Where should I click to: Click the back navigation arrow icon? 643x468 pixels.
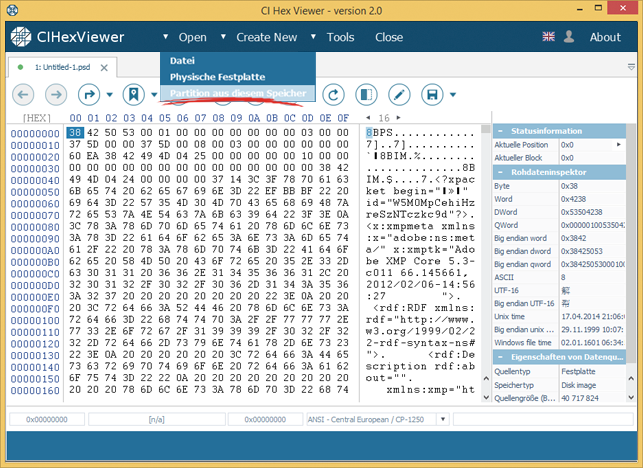pyautogui.click(x=23, y=95)
